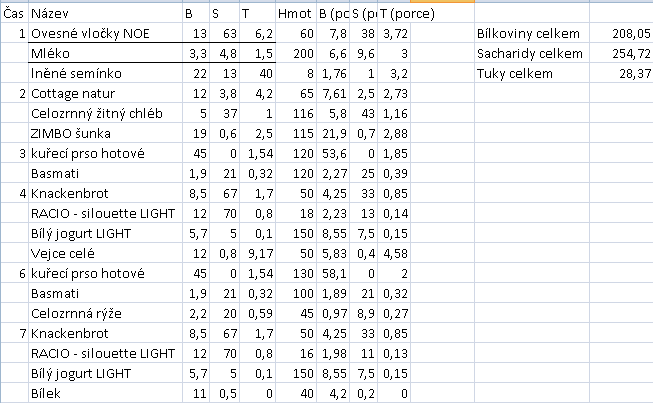Click the 'T (porce)' header cell

[394, 13]
